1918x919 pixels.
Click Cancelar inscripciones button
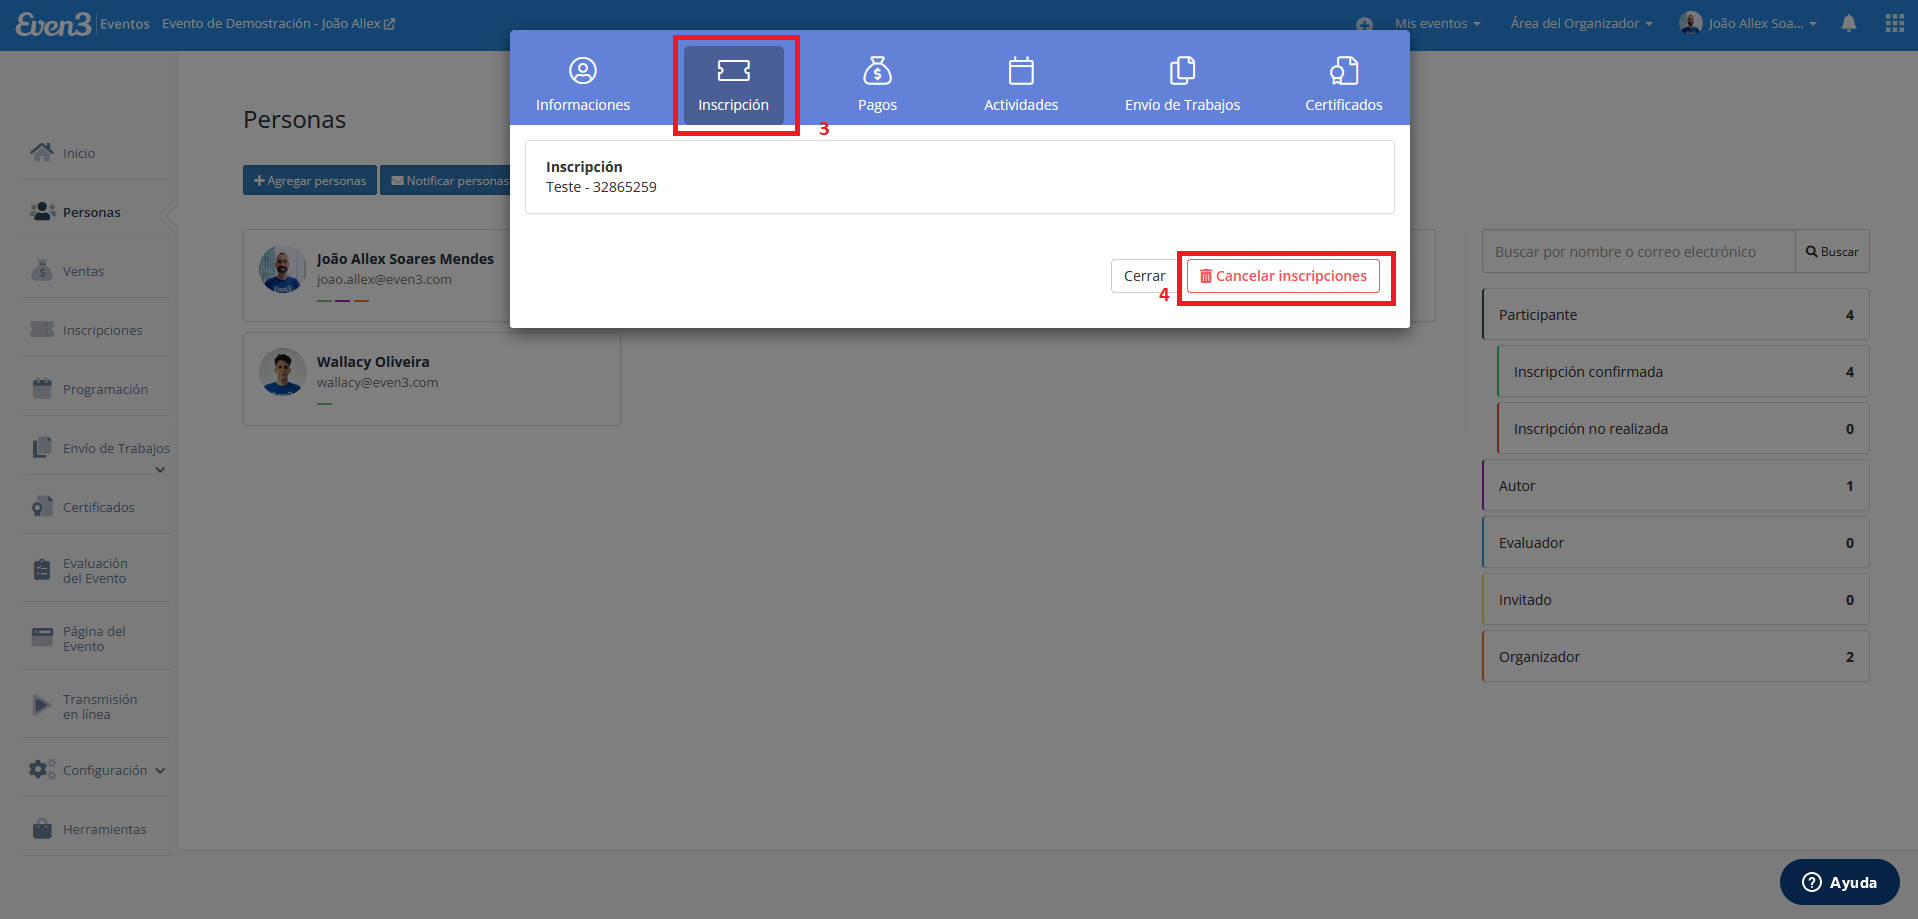[1283, 276]
